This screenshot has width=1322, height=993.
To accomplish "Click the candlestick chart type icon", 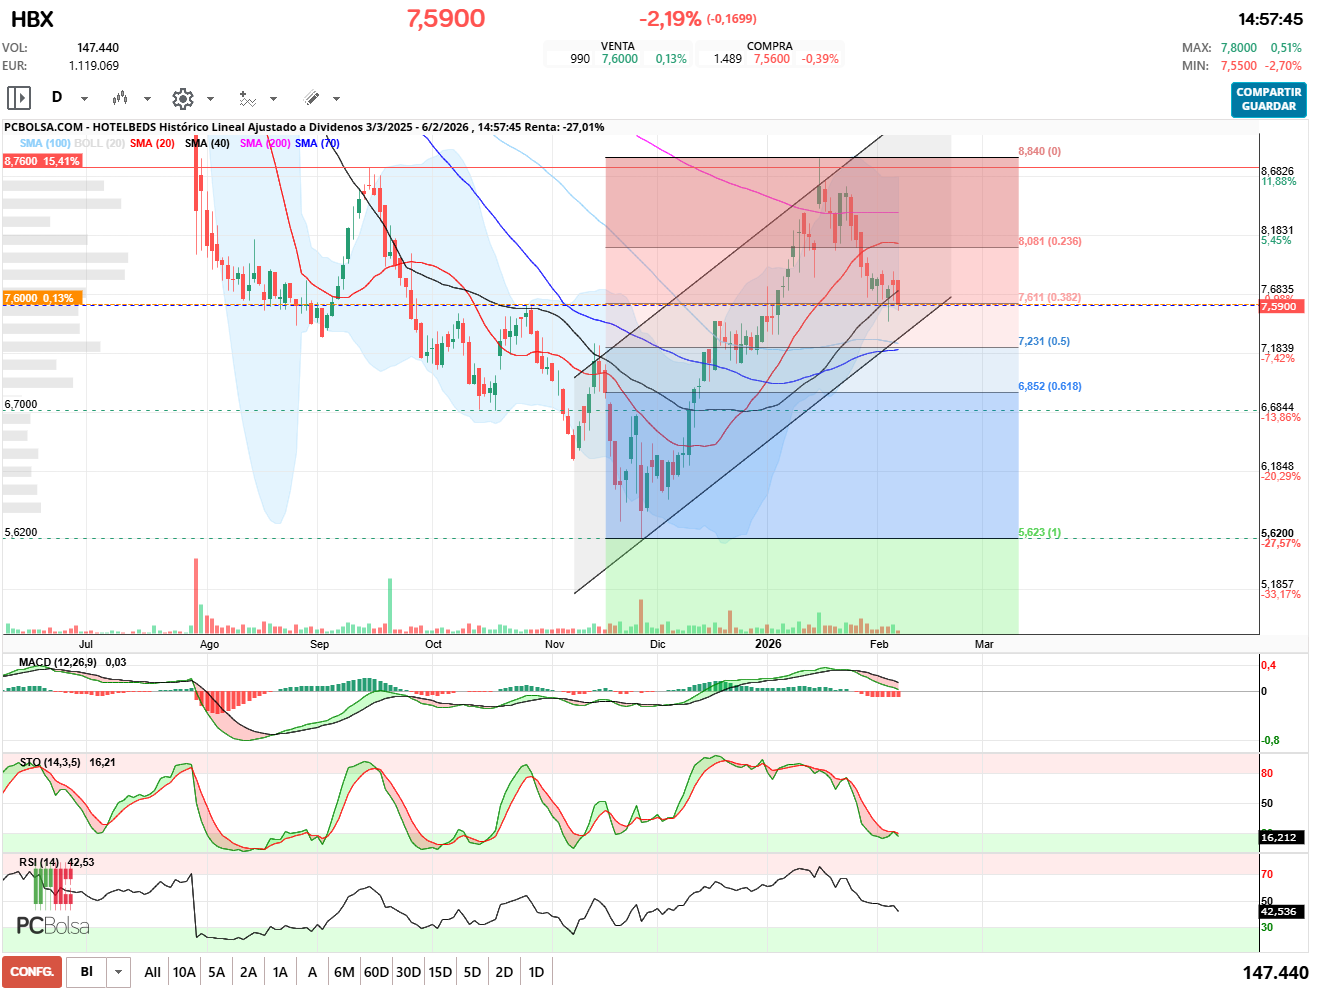I will tap(120, 98).
